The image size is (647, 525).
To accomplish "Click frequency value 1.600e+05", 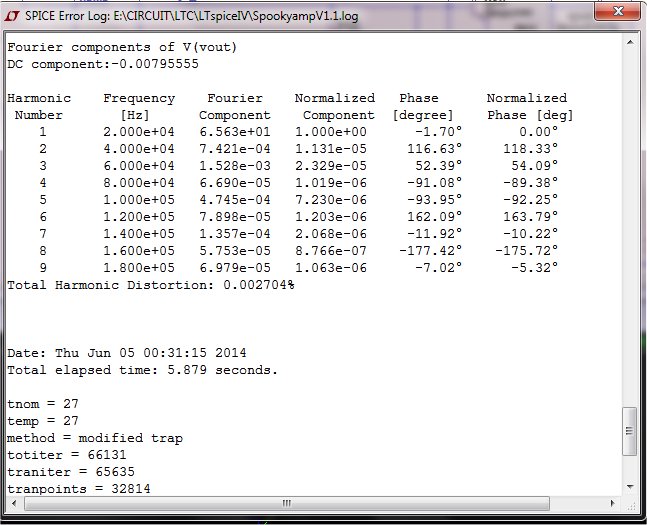I will (139, 251).
